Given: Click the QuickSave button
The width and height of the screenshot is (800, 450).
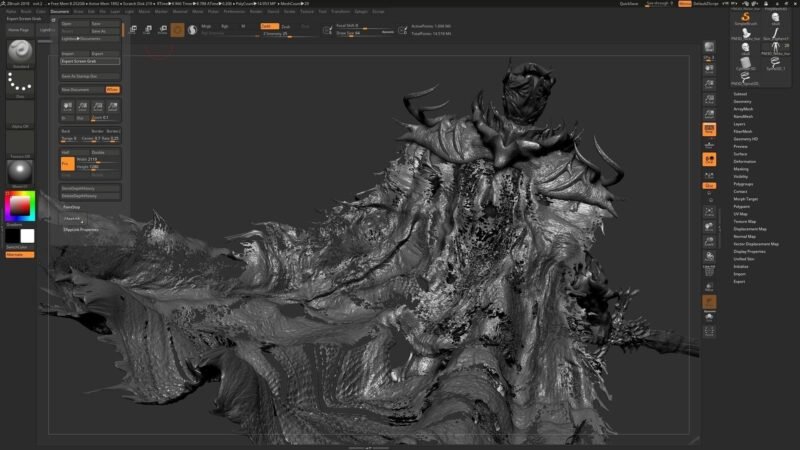Looking at the screenshot, I should (629, 4).
